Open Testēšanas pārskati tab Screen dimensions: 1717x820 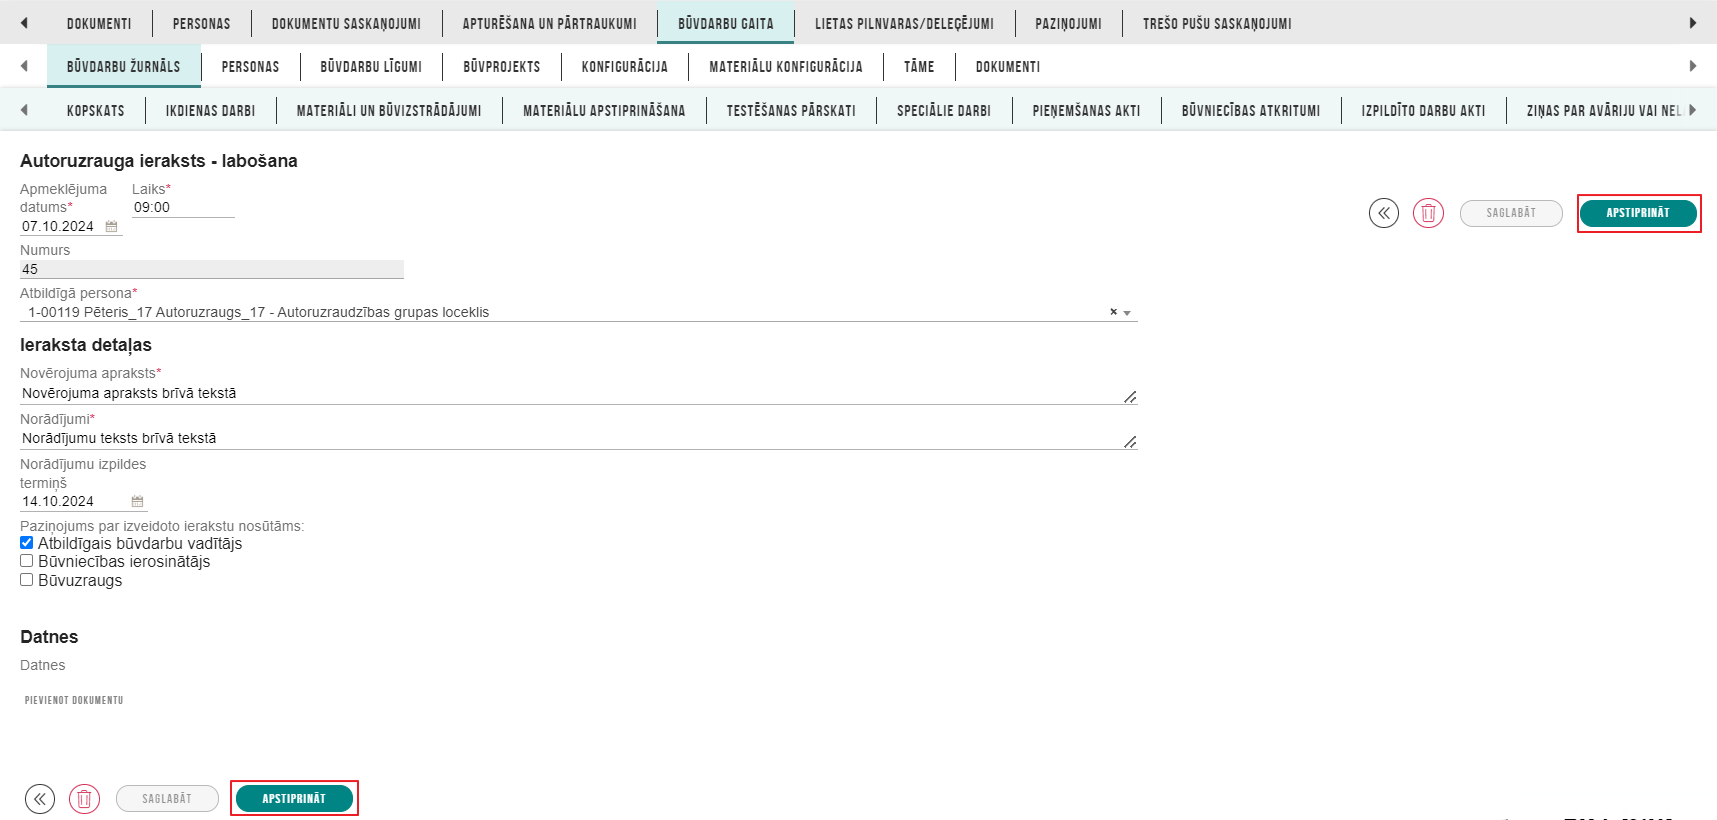point(791,110)
